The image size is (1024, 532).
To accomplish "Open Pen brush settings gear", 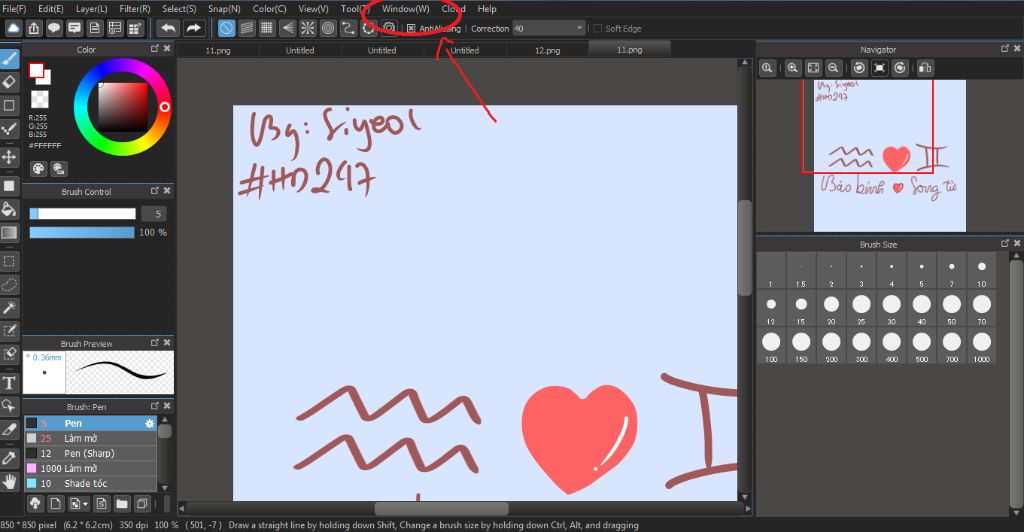I will (x=150, y=424).
